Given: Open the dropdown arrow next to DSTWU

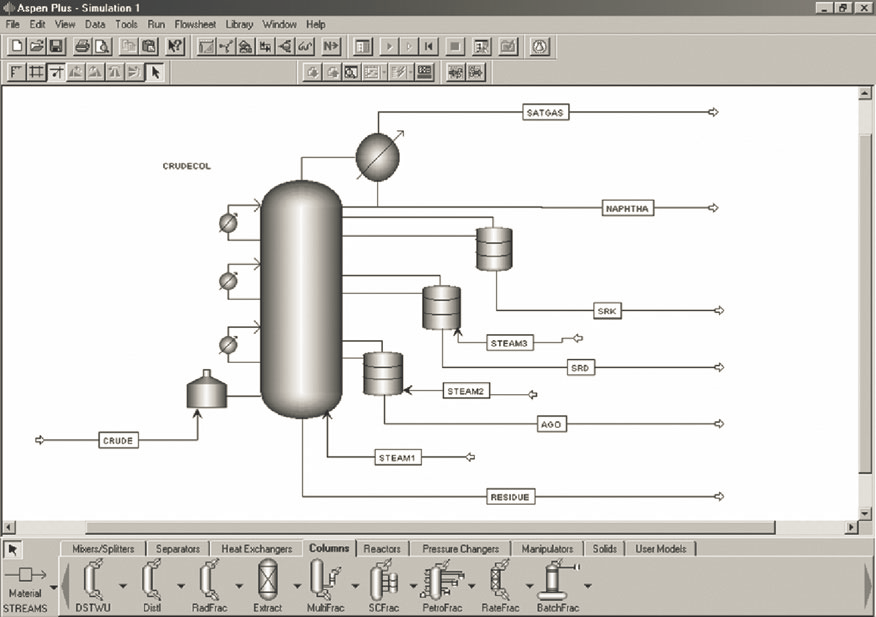Looking at the screenshot, I should 122,586.
